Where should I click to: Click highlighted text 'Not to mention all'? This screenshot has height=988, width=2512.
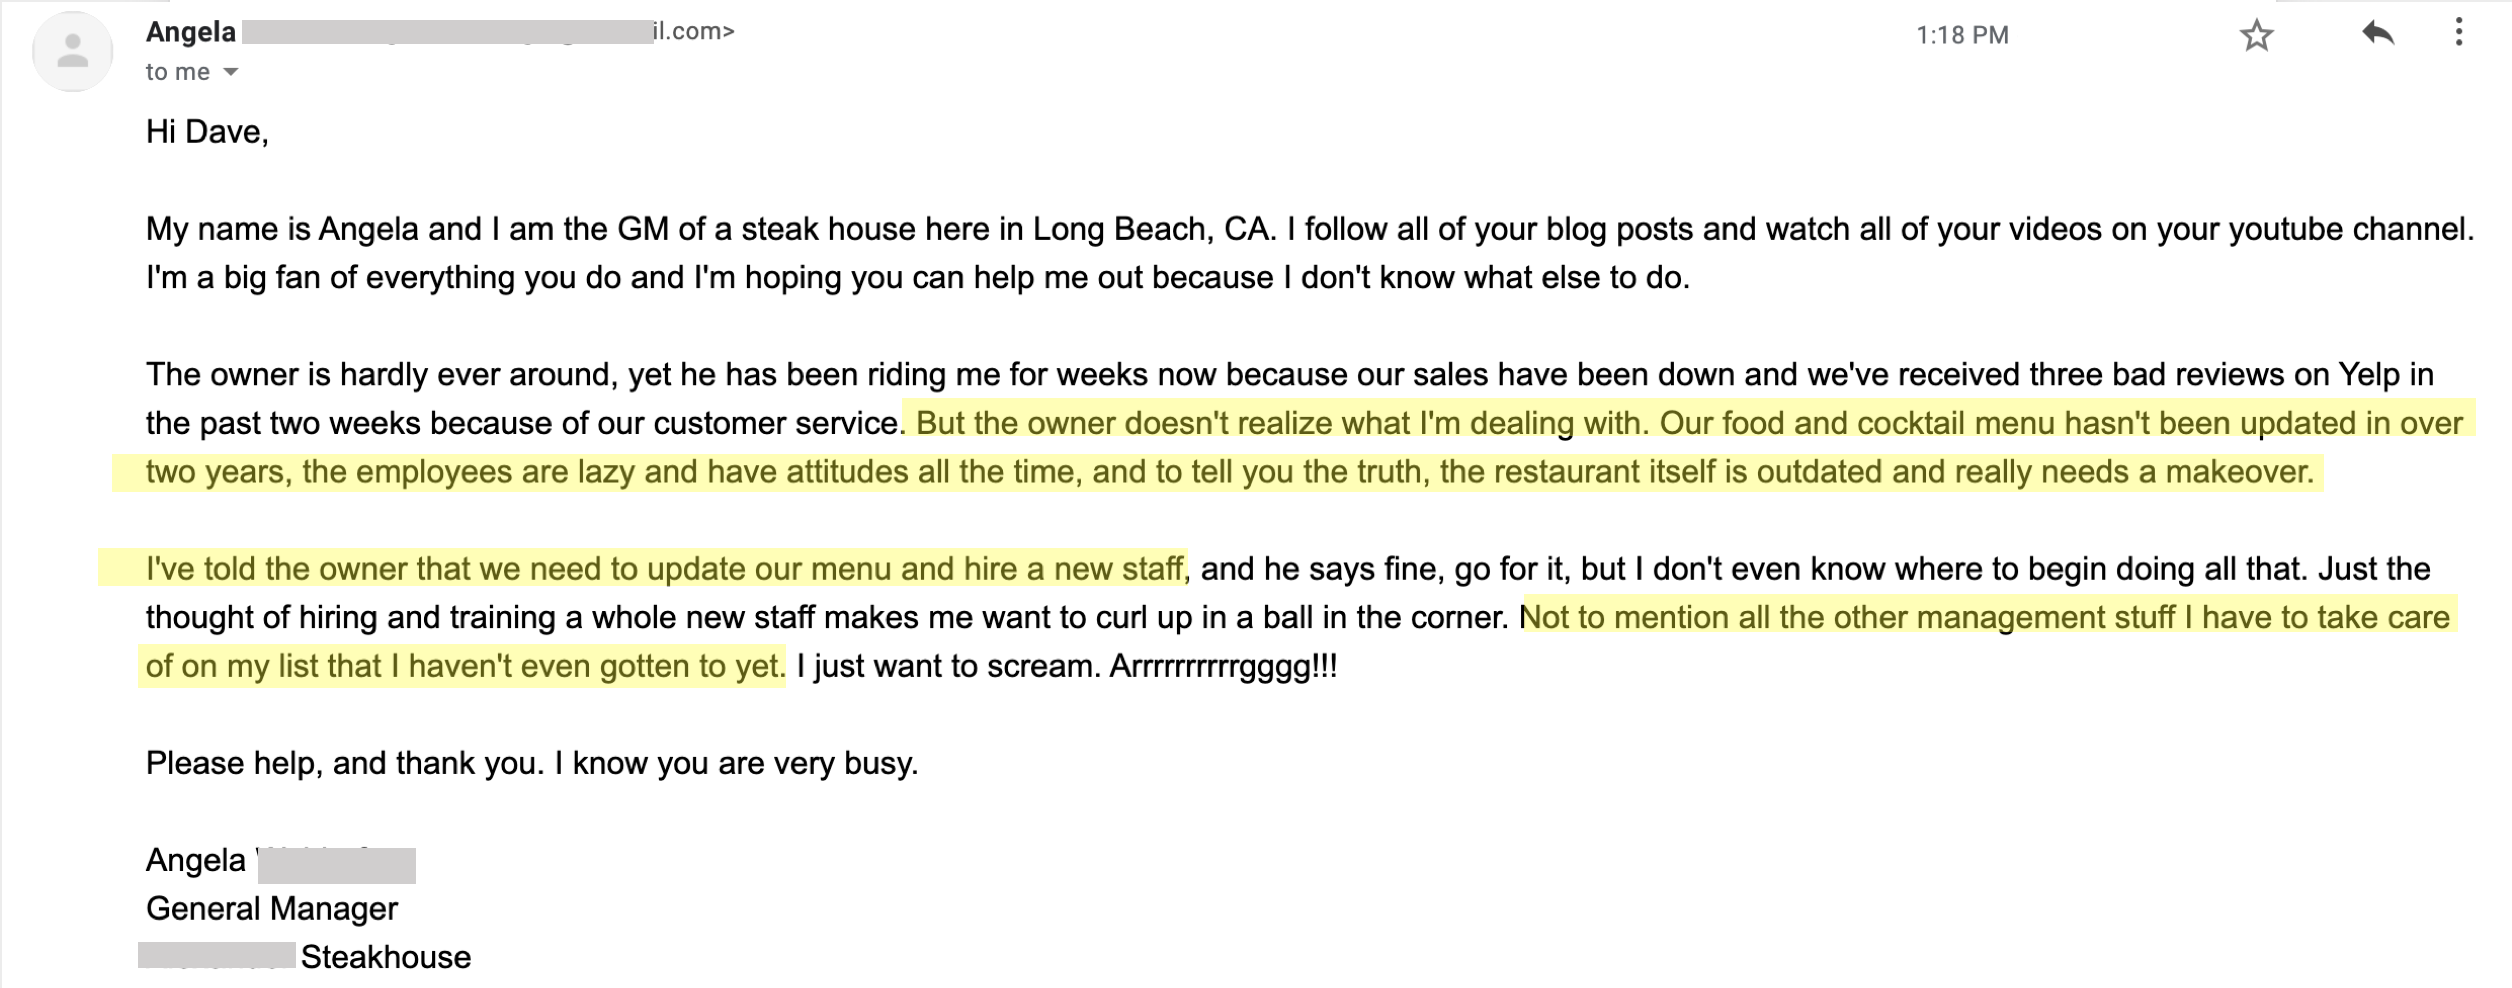click(1985, 617)
